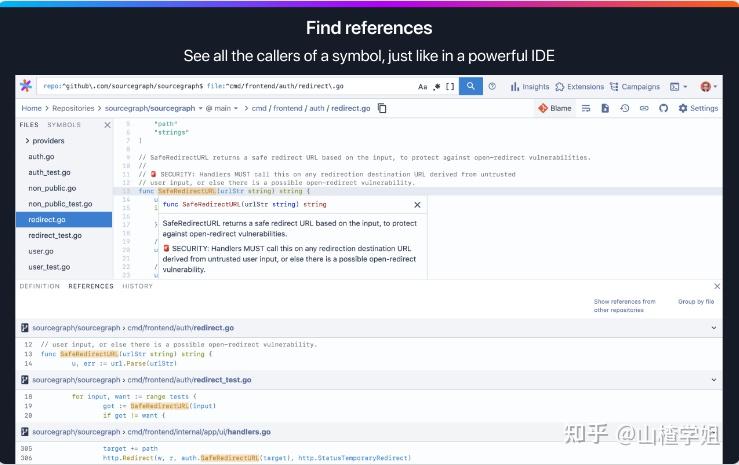Click the handlers.go result file icon
This screenshot has width=739, height=465.
[25, 432]
